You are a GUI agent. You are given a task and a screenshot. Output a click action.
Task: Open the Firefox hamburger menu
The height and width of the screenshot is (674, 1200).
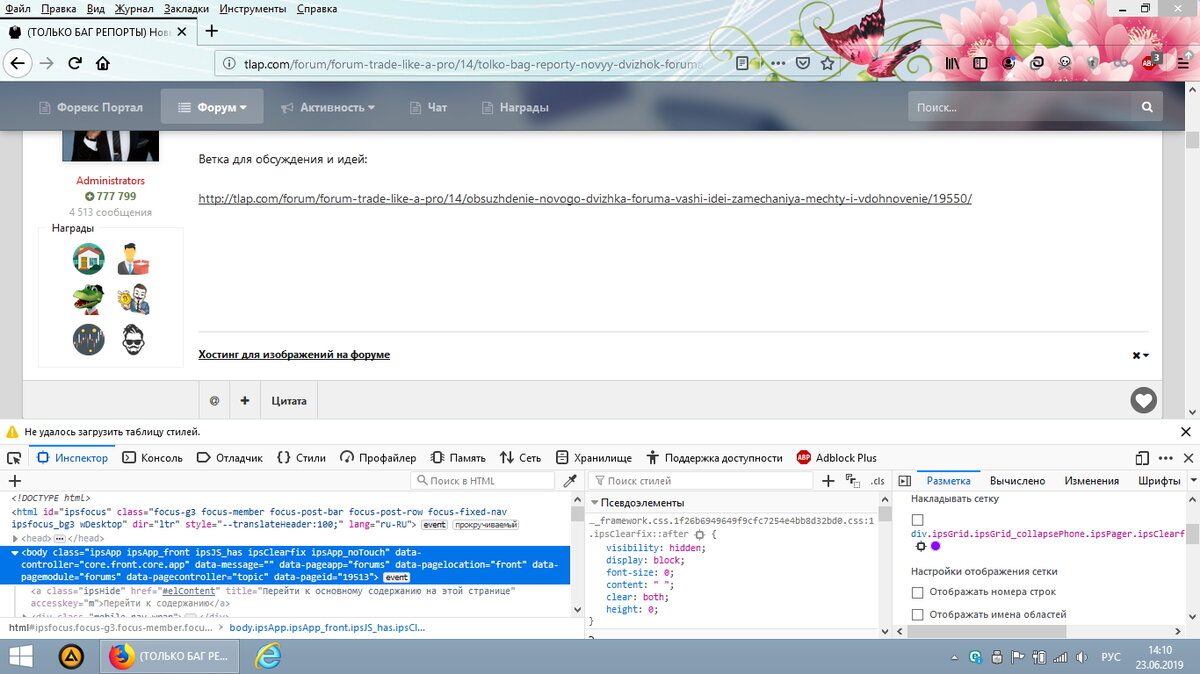[x=1182, y=63]
